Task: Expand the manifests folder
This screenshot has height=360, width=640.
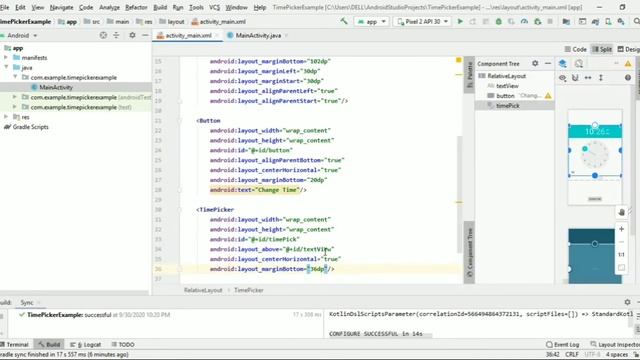Action: tap(6, 58)
